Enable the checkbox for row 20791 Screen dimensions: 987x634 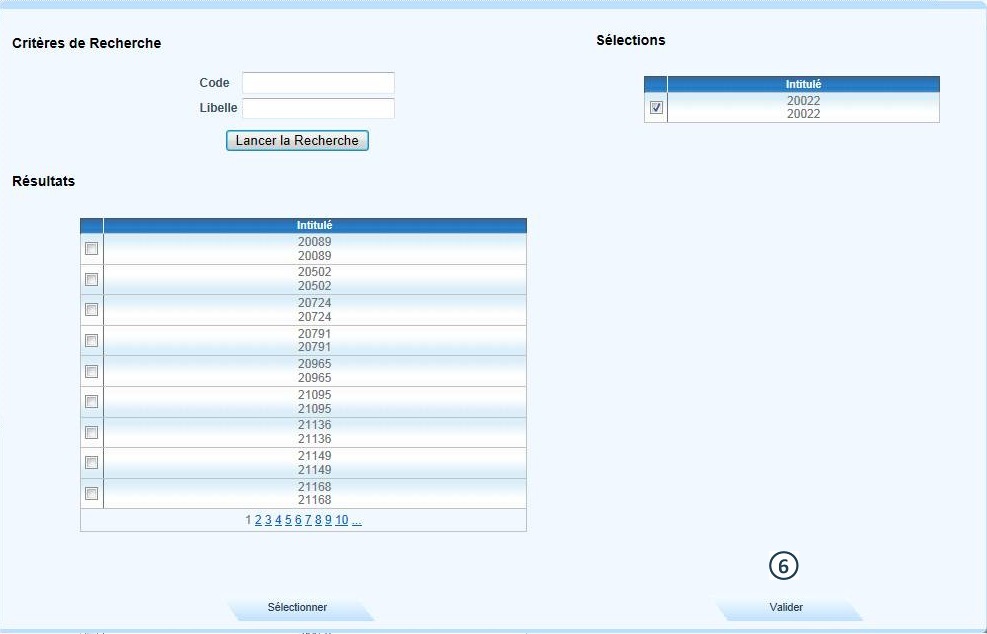pos(92,340)
